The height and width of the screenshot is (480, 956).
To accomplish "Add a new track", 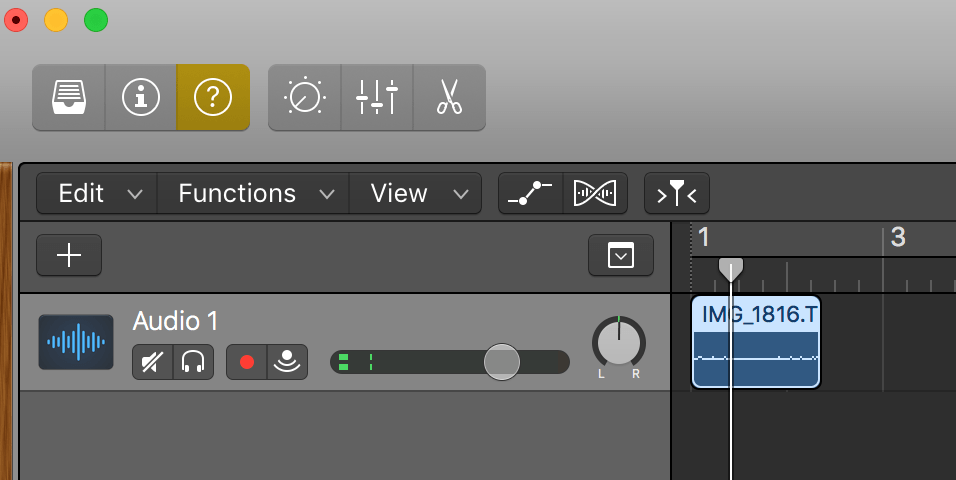I will point(69,256).
